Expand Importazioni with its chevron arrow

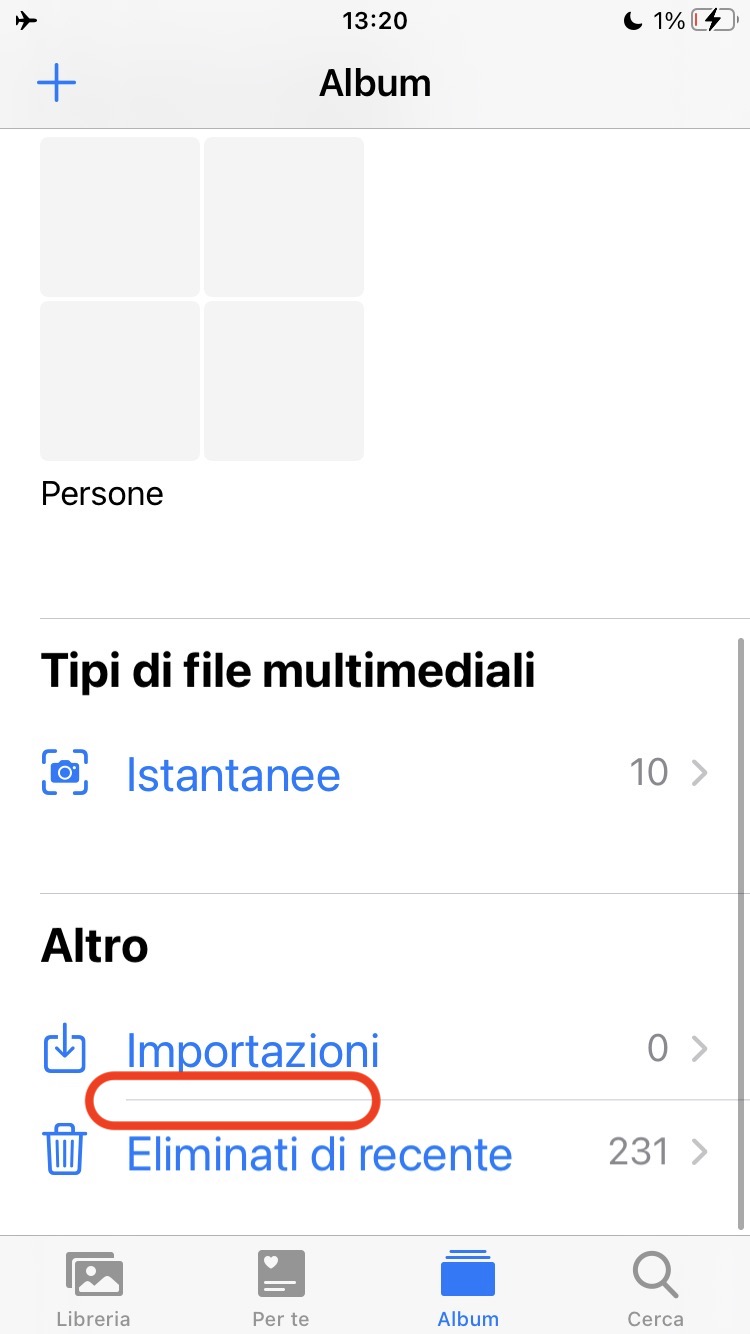[x=700, y=1048]
